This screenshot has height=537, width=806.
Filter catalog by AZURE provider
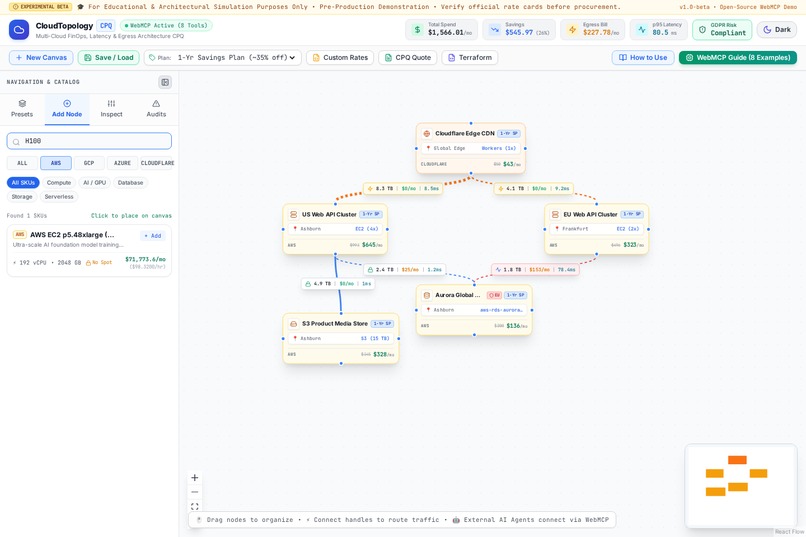pyautogui.click(x=122, y=163)
